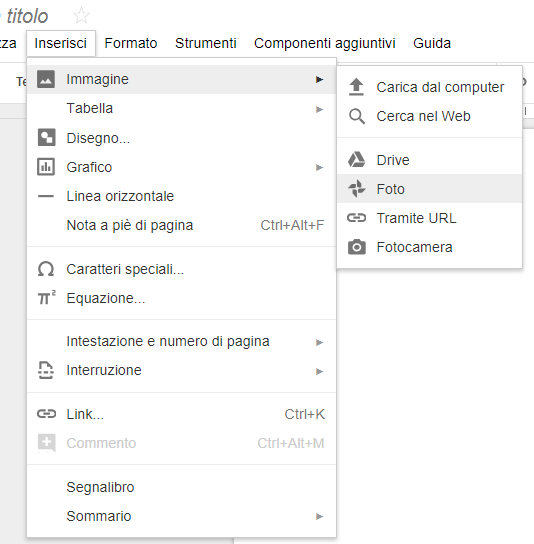Click the pi icon for Equazione
The height and width of the screenshot is (544, 534).
click(x=46, y=298)
